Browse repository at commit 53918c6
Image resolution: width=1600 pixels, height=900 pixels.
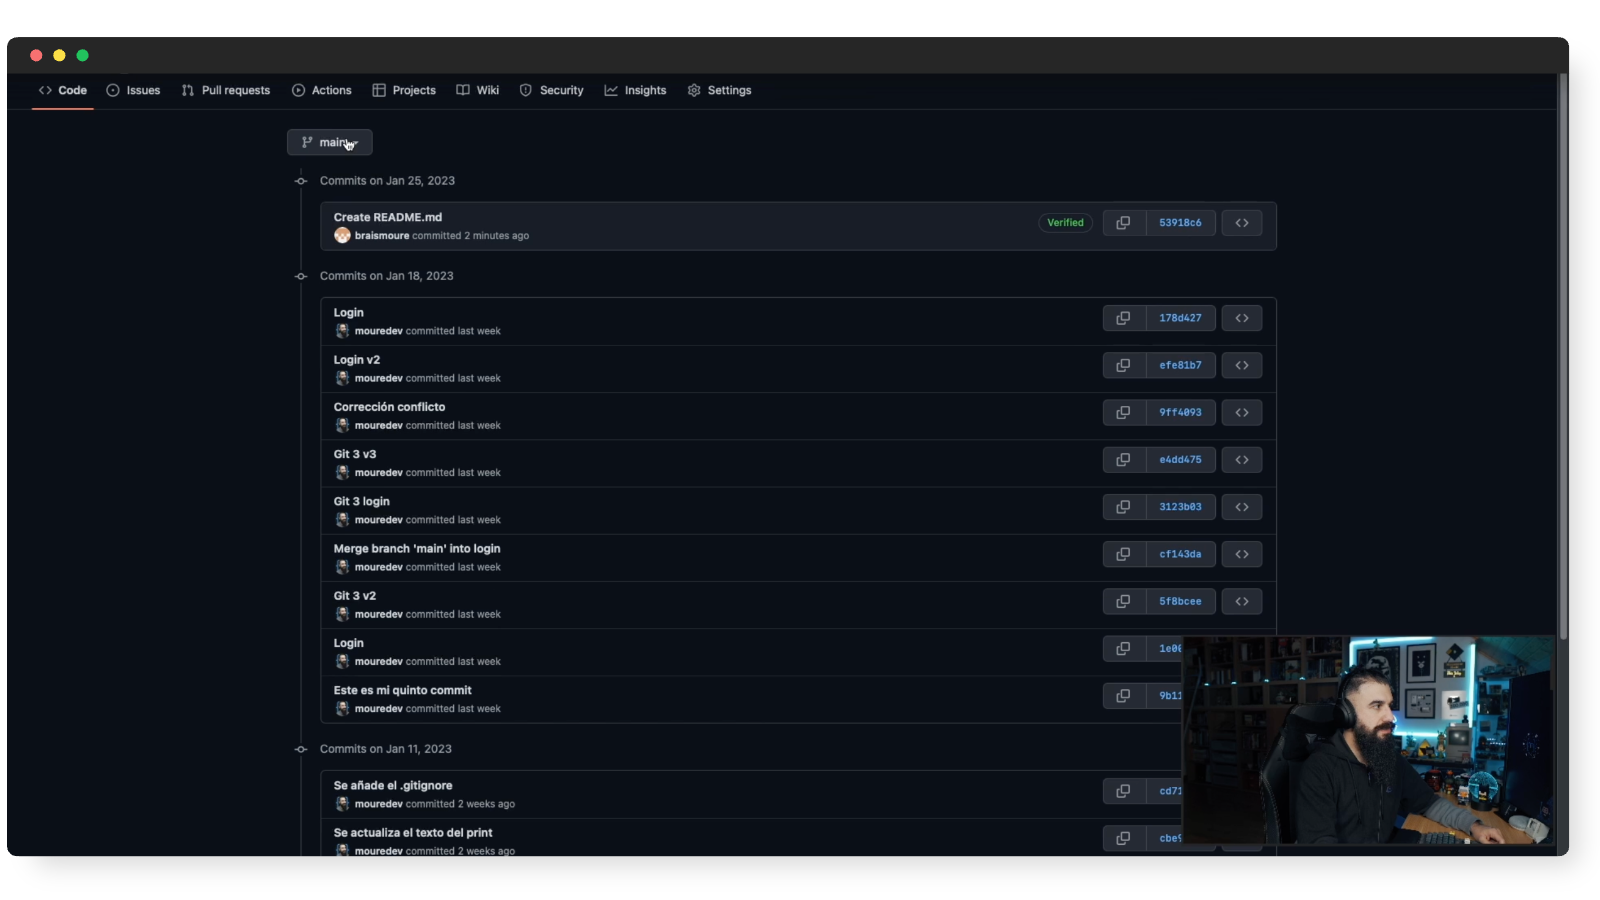click(x=1242, y=223)
